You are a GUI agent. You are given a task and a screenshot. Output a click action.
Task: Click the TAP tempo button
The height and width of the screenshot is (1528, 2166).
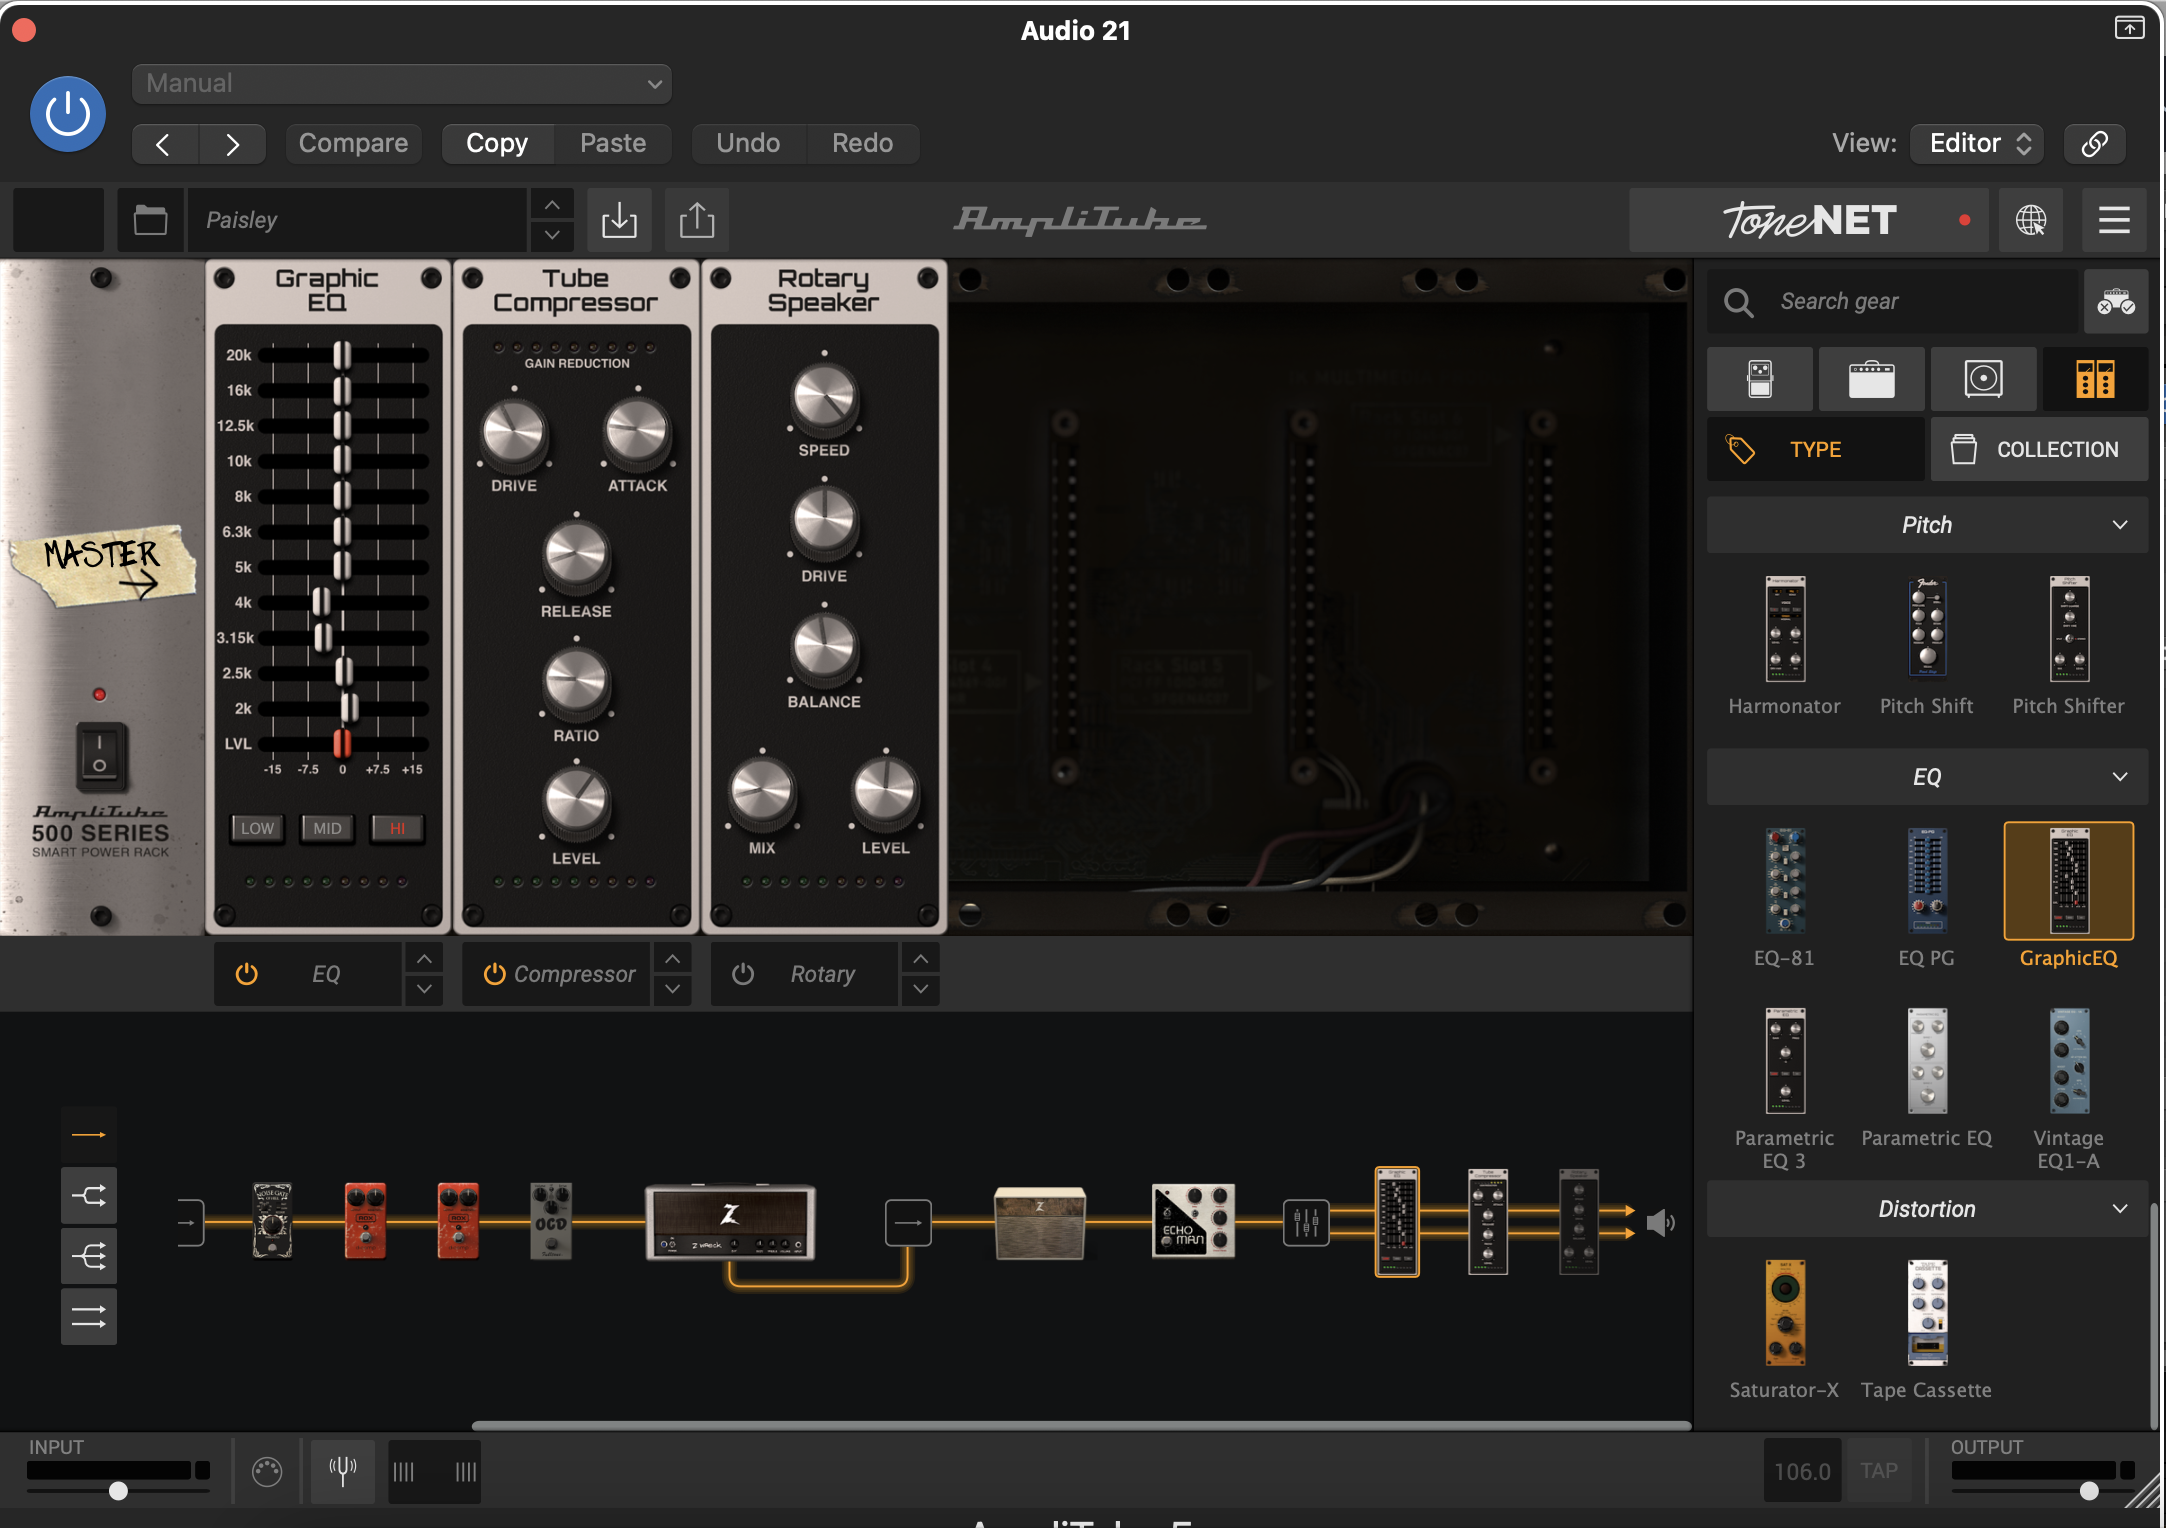click(1879, 1471)
